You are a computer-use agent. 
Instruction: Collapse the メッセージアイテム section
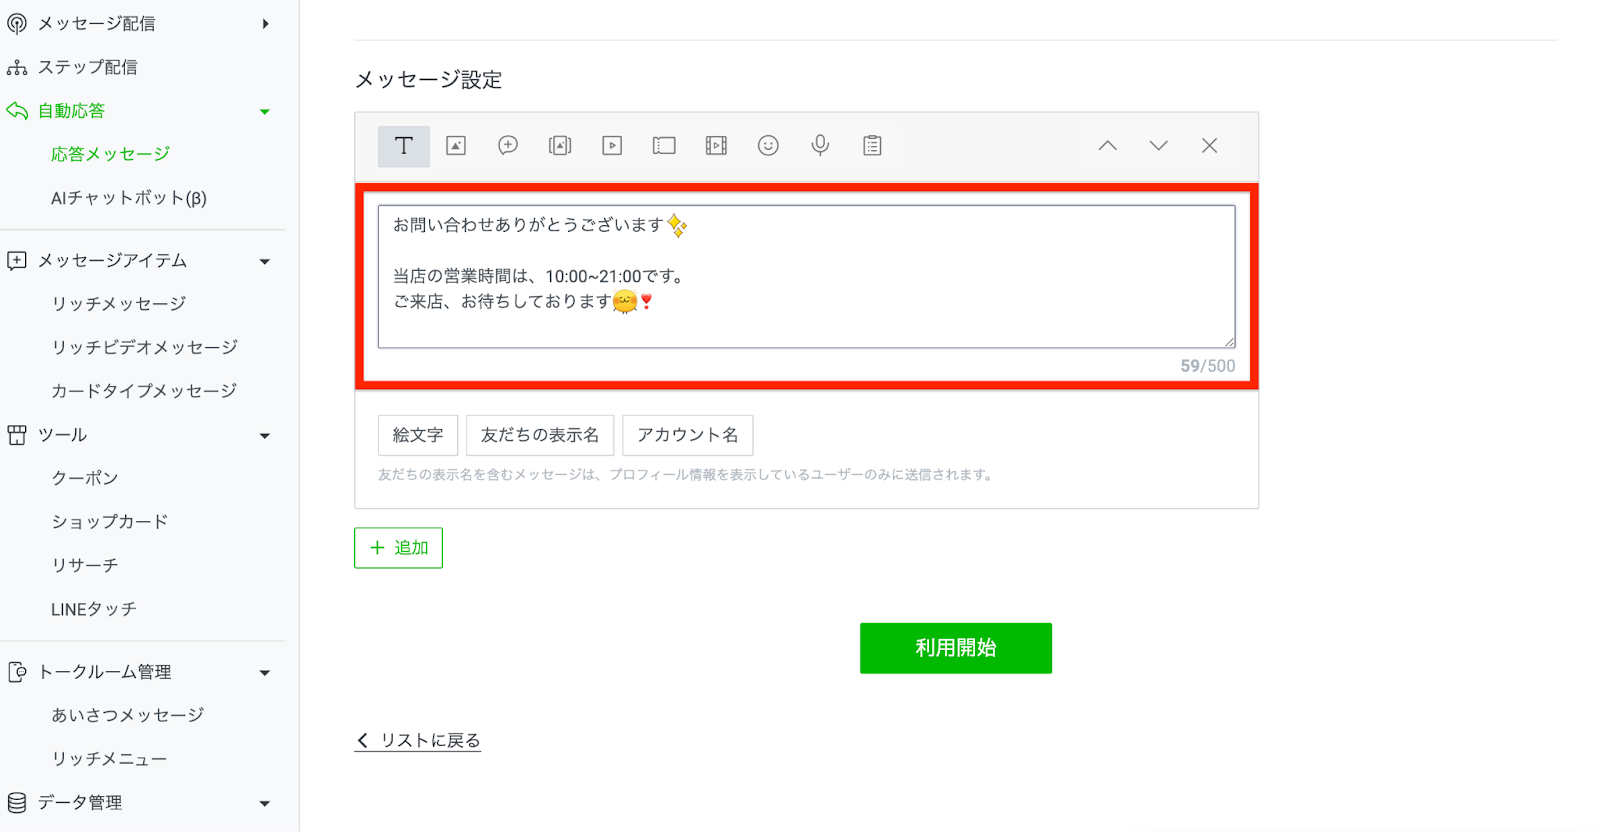pos(265,262)
